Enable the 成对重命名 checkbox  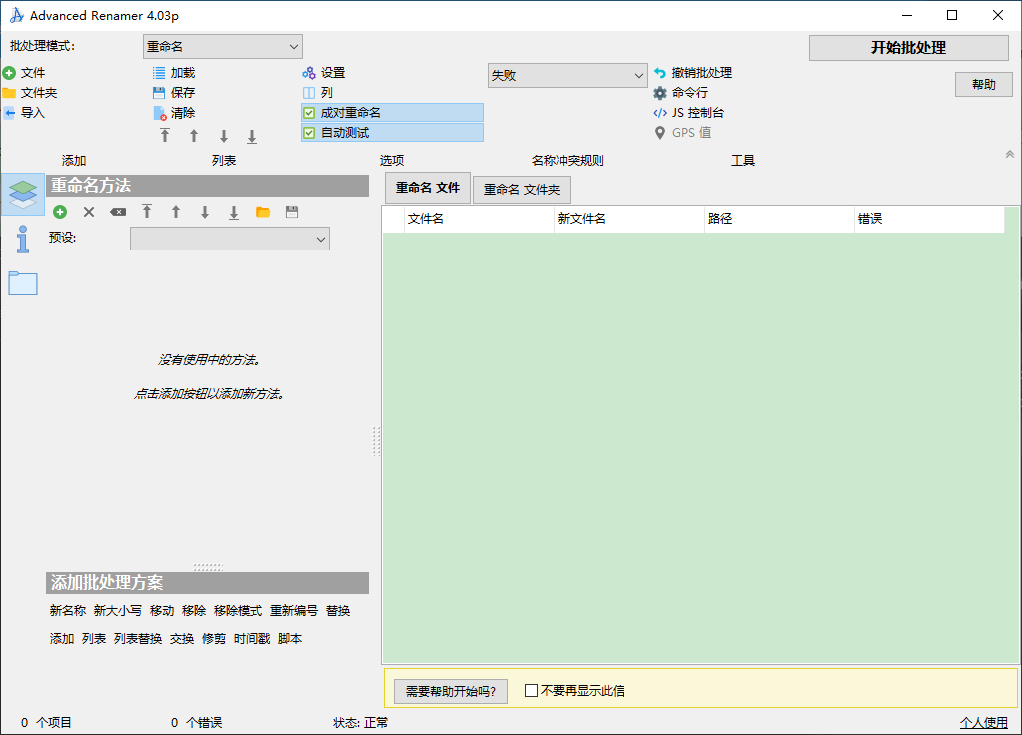pos(309,112)
